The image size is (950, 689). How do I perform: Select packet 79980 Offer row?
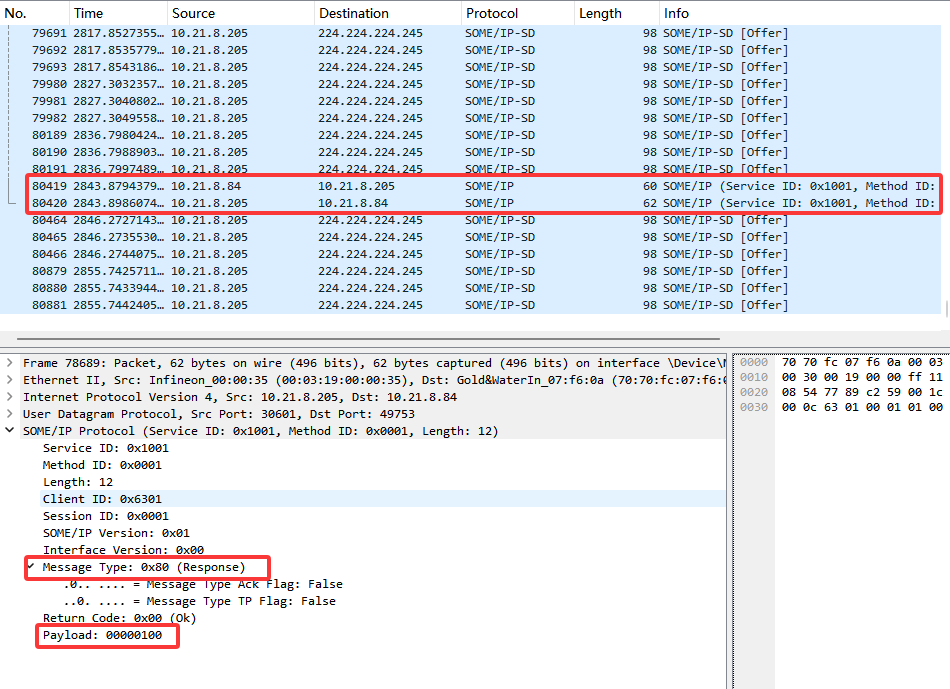coord(470,84)
